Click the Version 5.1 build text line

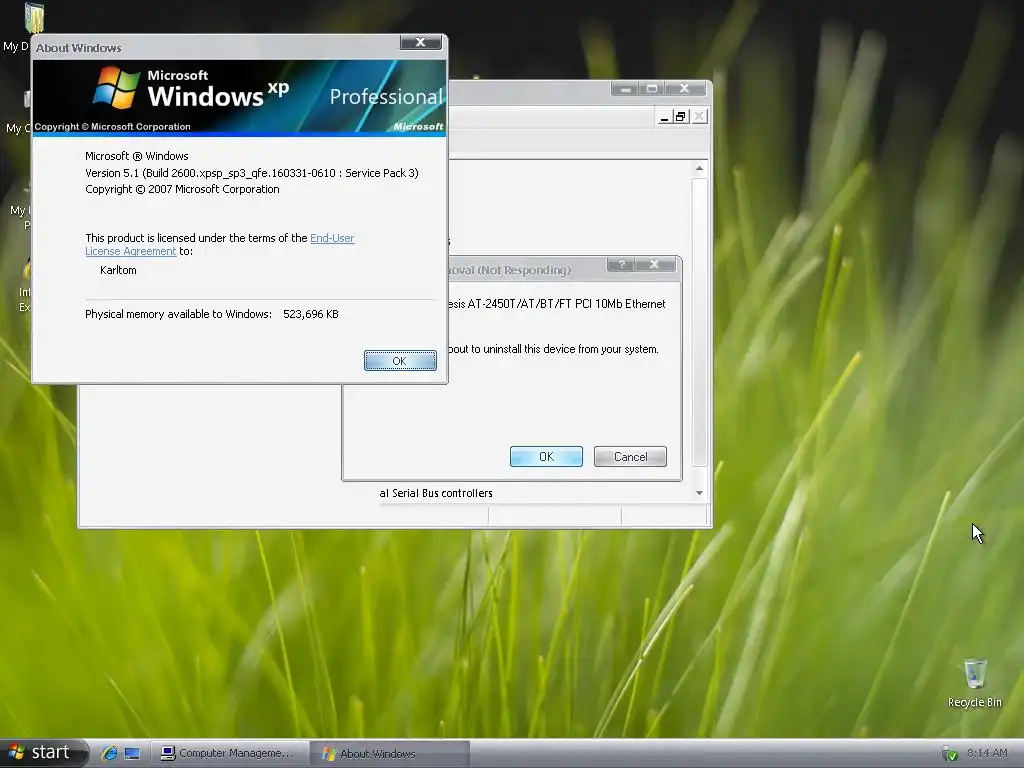[x=251, y=173]
